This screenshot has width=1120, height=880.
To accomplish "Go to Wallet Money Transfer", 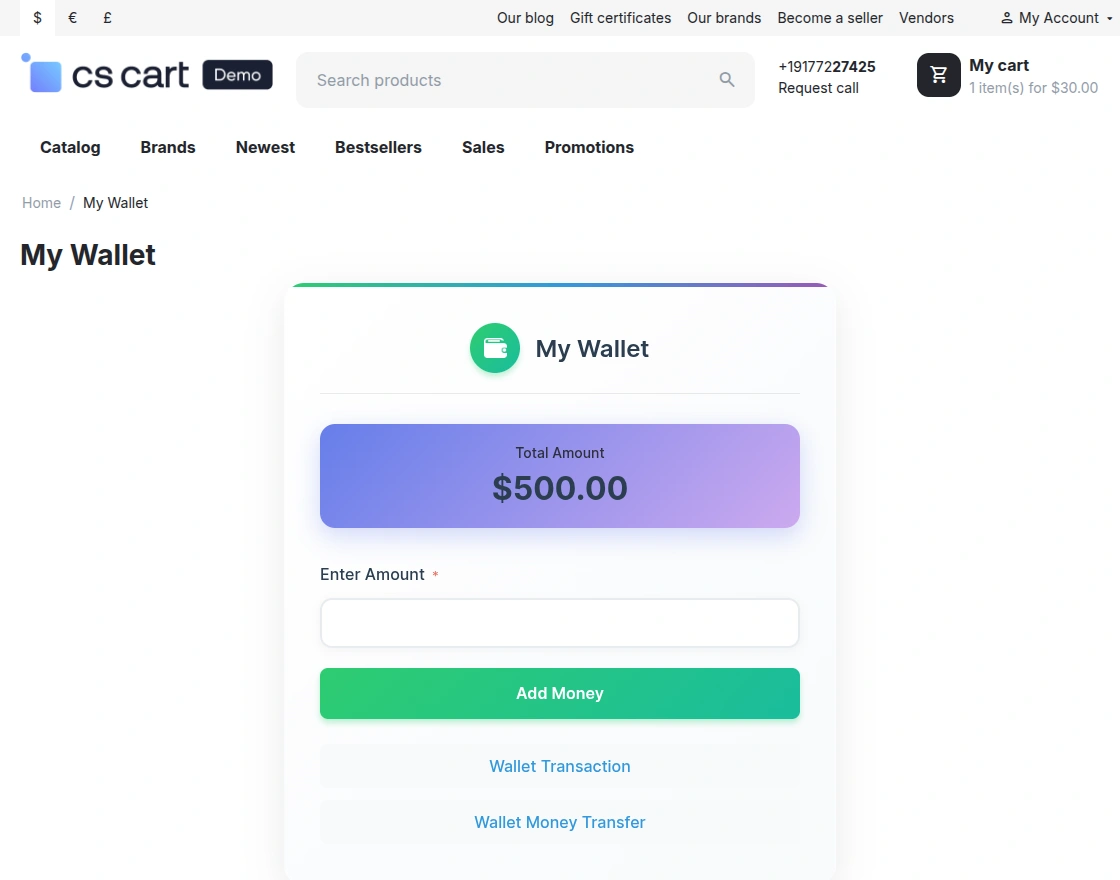I will coord(559,821).
